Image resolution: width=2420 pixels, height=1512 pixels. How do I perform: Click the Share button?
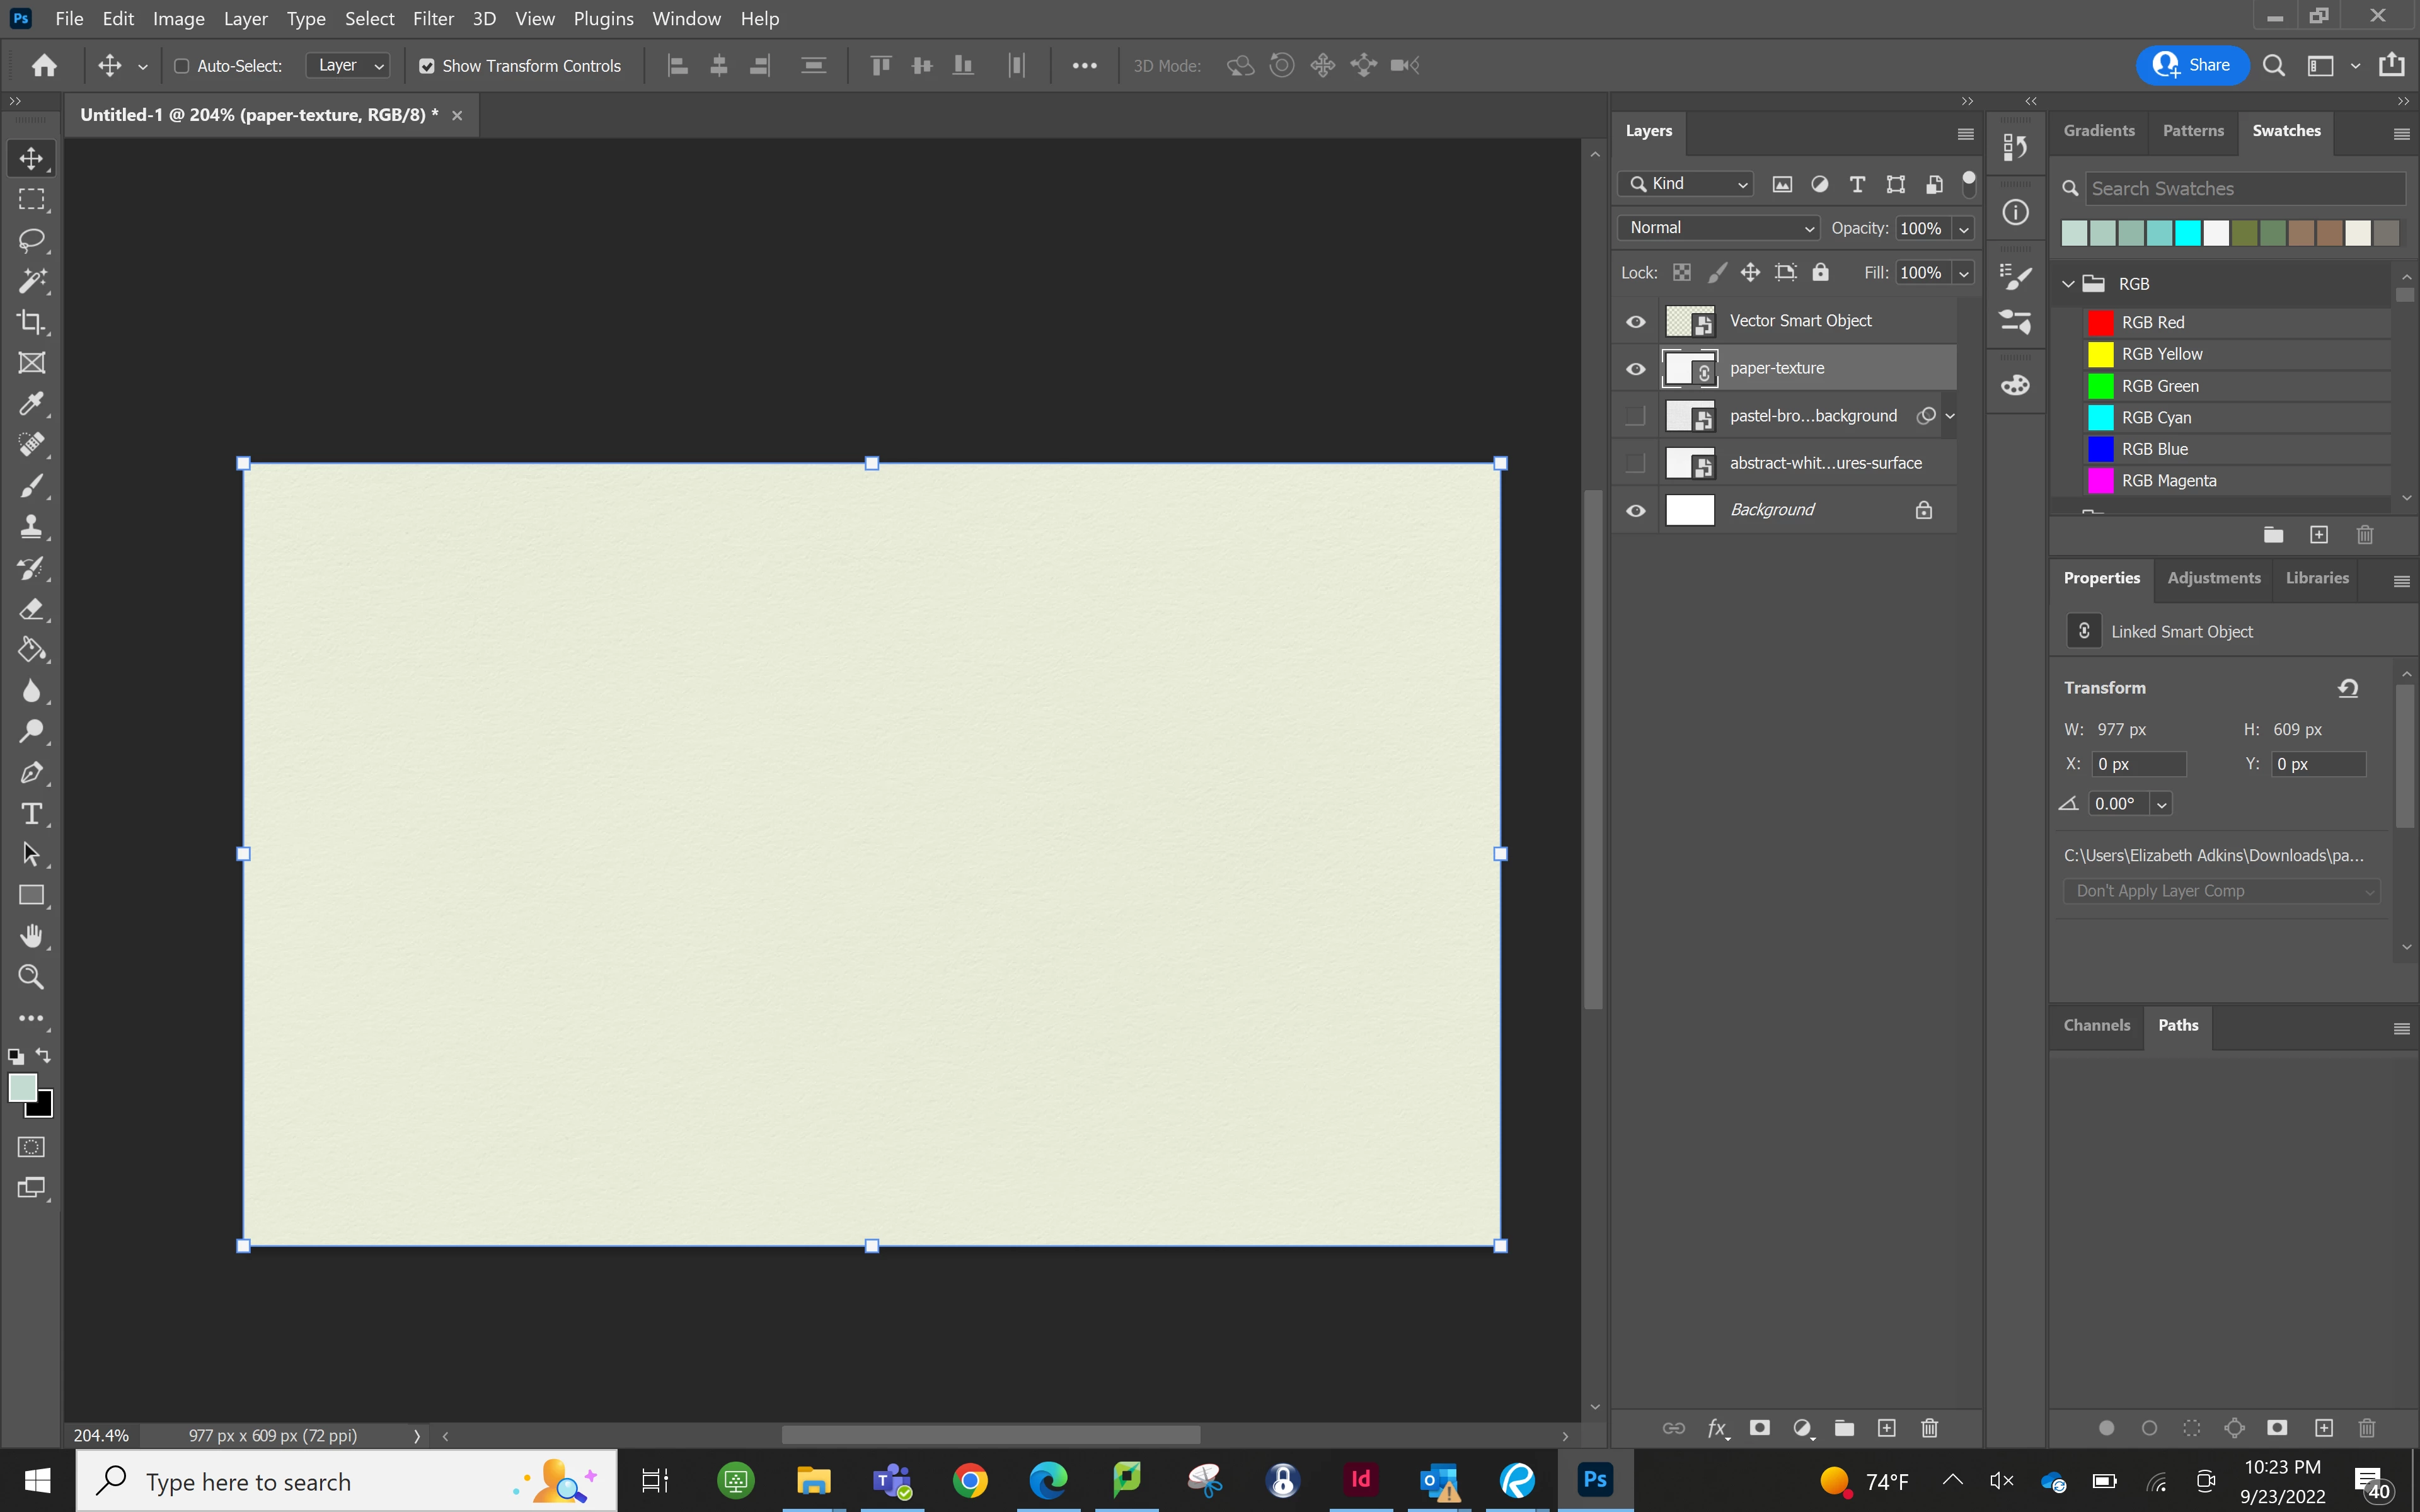[x=2192, y=65]
